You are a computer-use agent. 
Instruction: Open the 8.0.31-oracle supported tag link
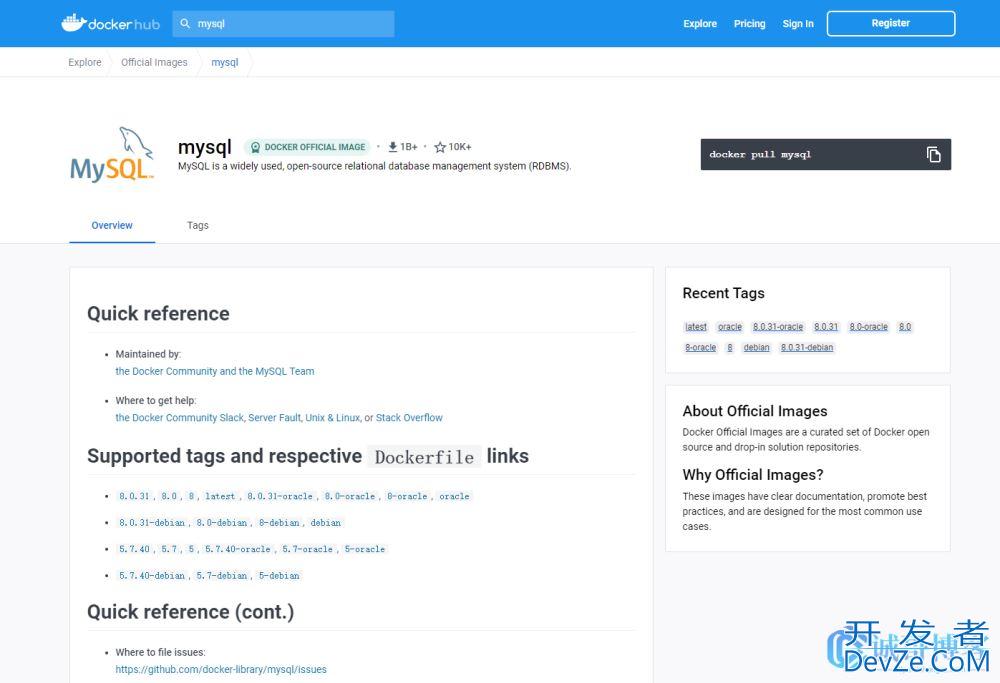click(x=280, y=496)
